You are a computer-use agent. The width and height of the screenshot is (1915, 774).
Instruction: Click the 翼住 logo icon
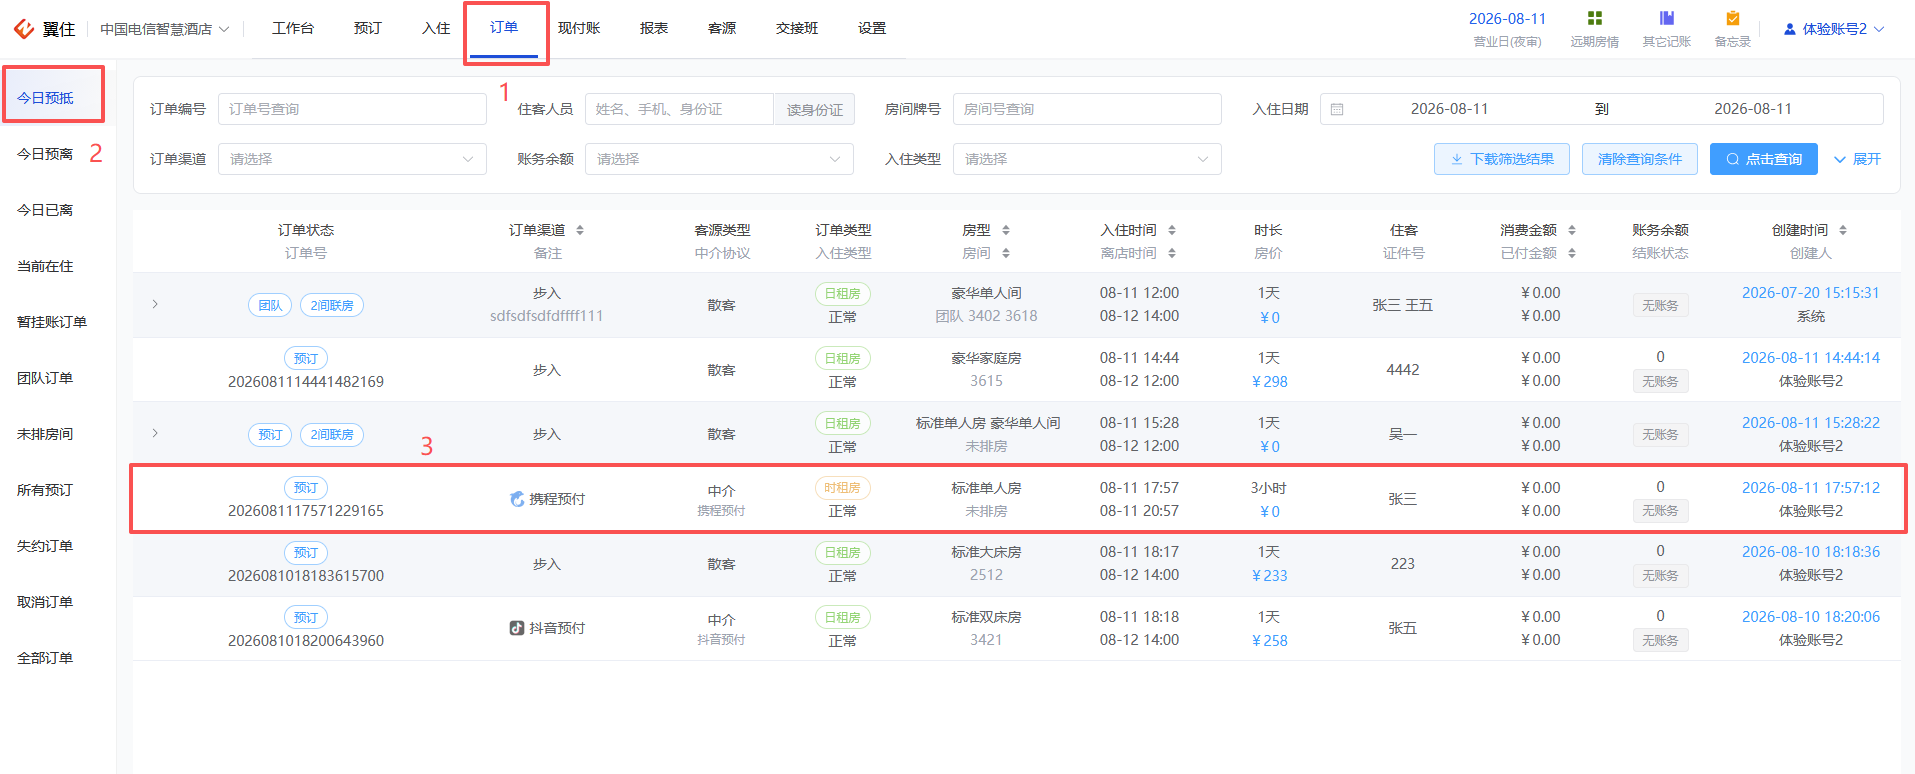point(24,29)
